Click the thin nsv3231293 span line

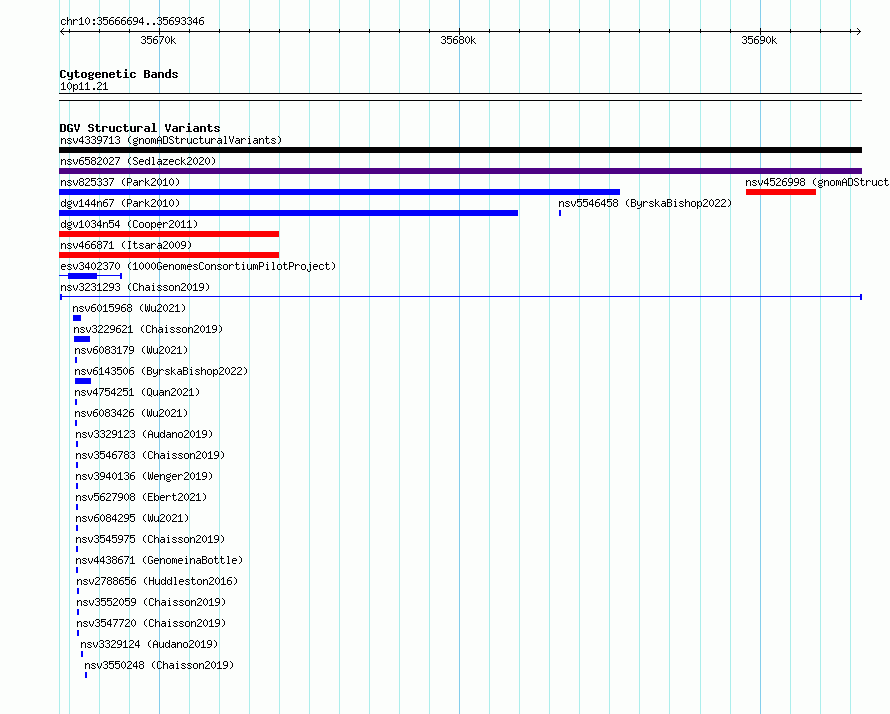[x=461, y=297]
